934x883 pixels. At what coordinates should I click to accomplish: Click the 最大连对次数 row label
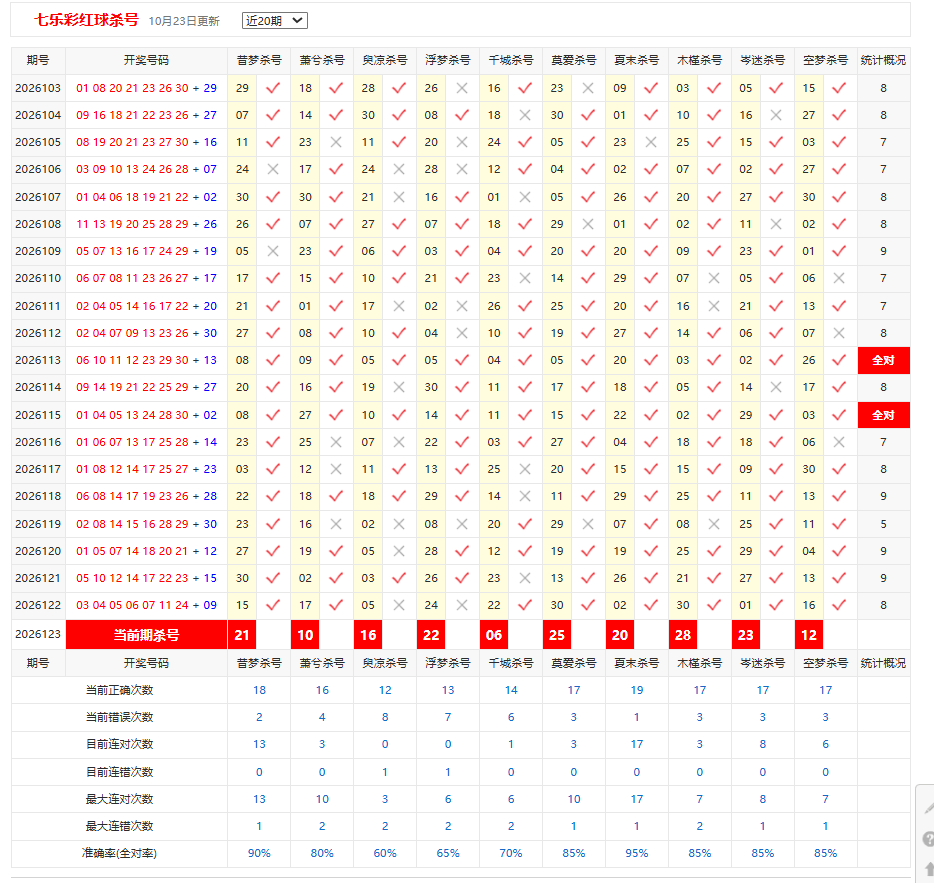[x=120, y=800]
